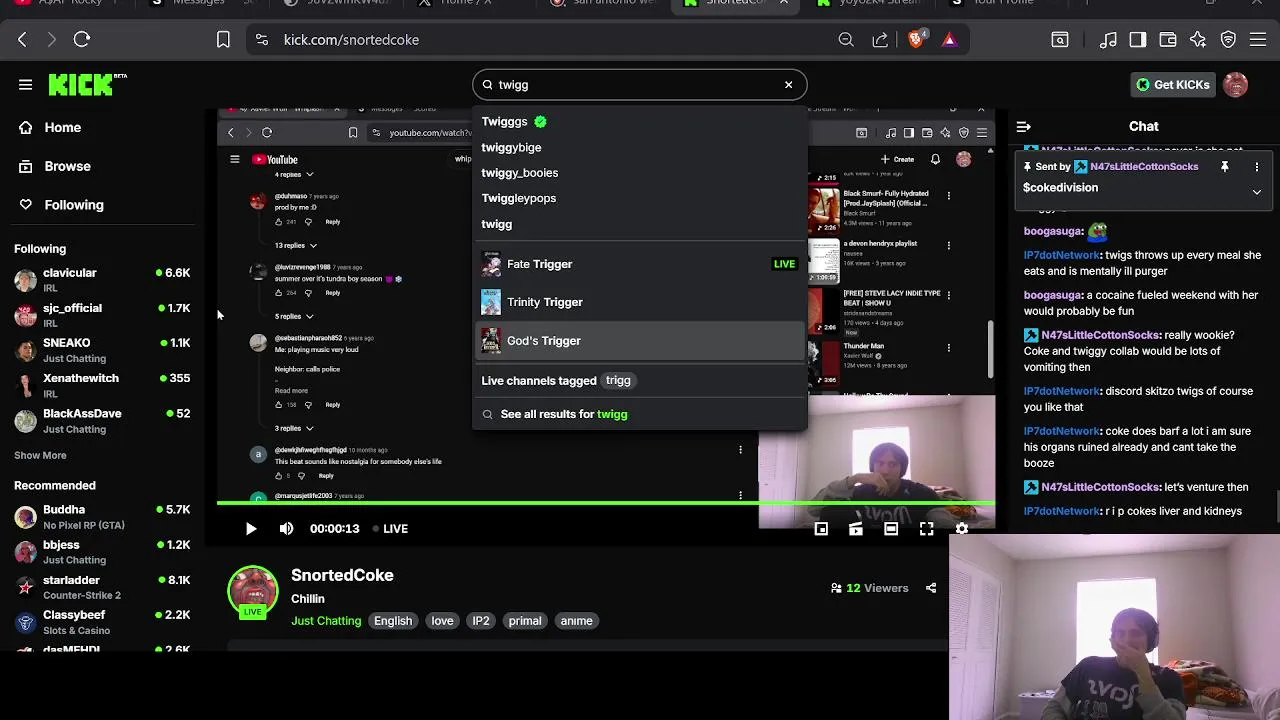This screenshot has width=1280, height=720.
Task: Open the pinned message three-dot menu
Action: tap(1257, 167)
